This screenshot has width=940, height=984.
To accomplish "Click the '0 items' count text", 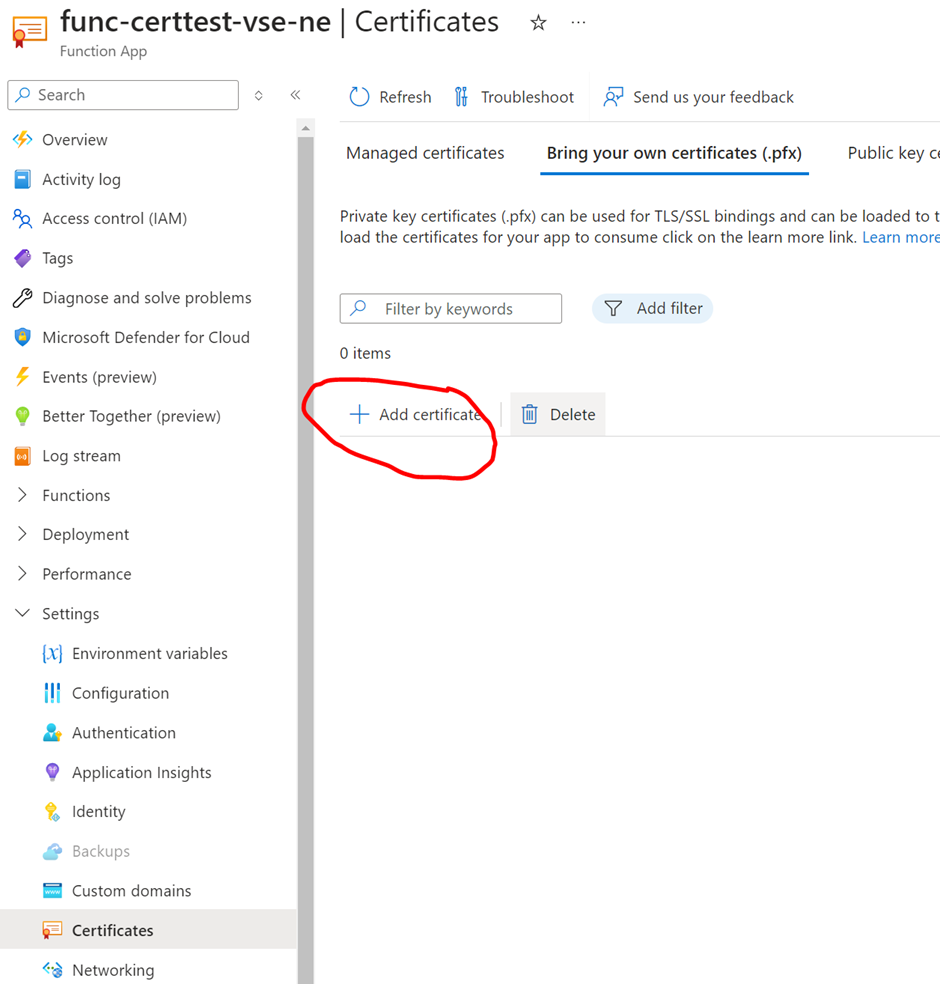I will point(365,353).
